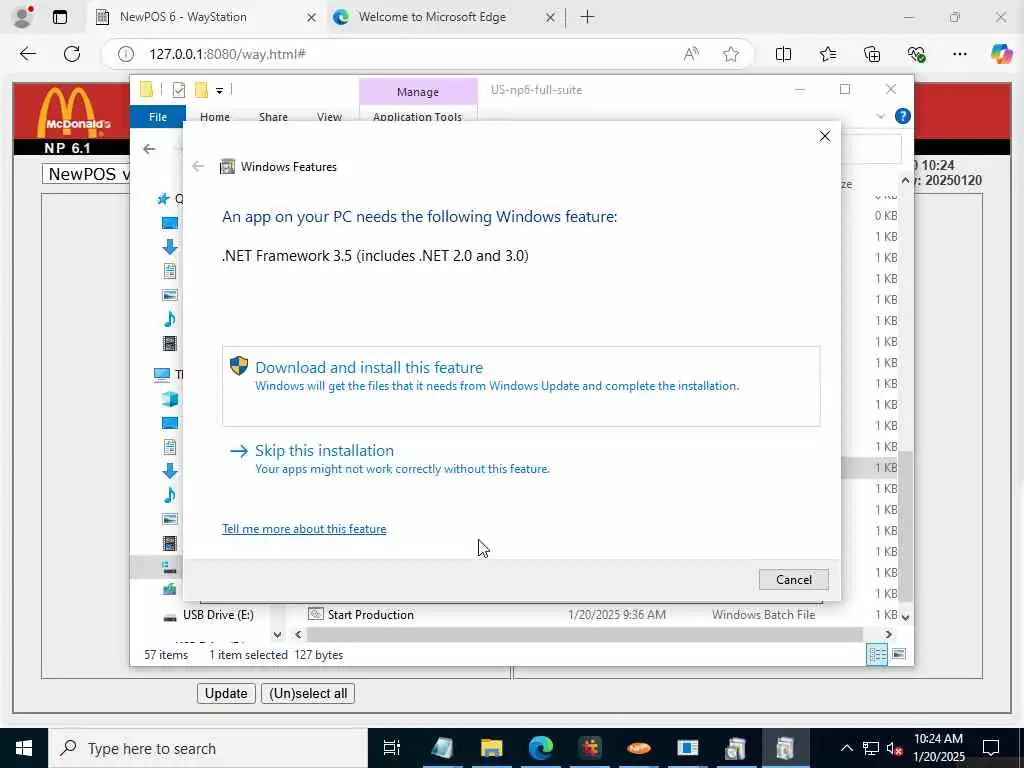This screenshot has width=1024, height=768.
Task: Open Edge Settings and more menu
Action: 960,54
